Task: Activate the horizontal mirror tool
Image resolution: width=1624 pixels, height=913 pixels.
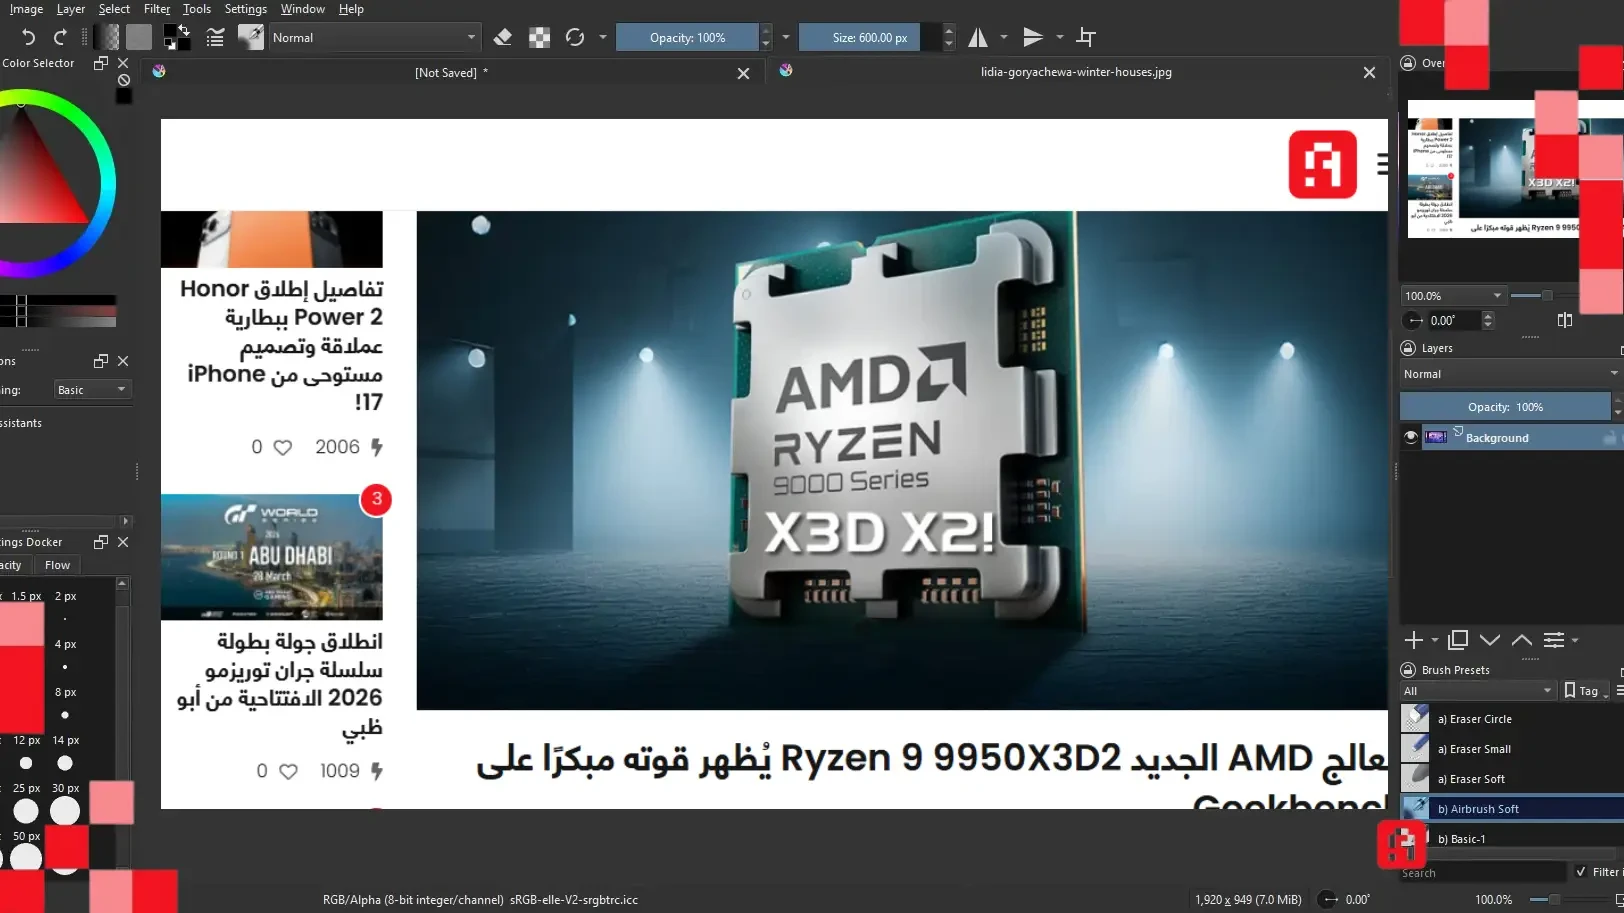Action: pyautogui.click(x=978, y=38)
